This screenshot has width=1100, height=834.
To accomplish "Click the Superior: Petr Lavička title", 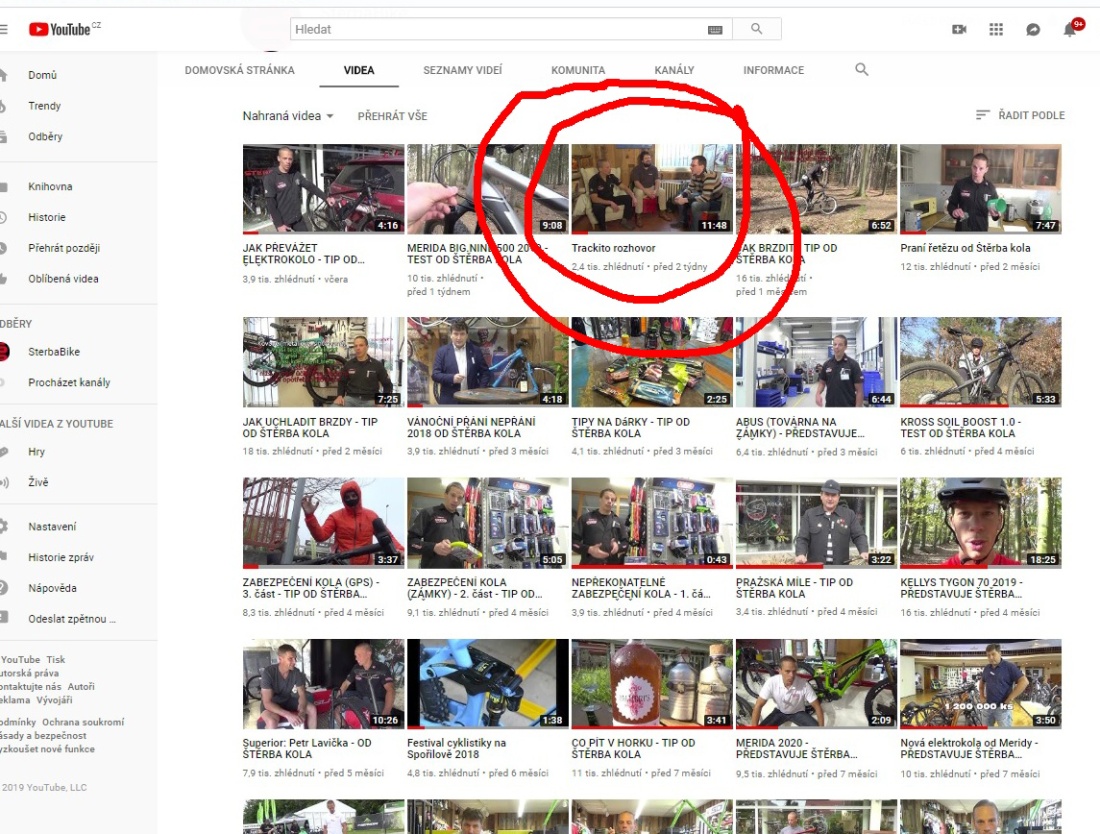I will point(307,748).
